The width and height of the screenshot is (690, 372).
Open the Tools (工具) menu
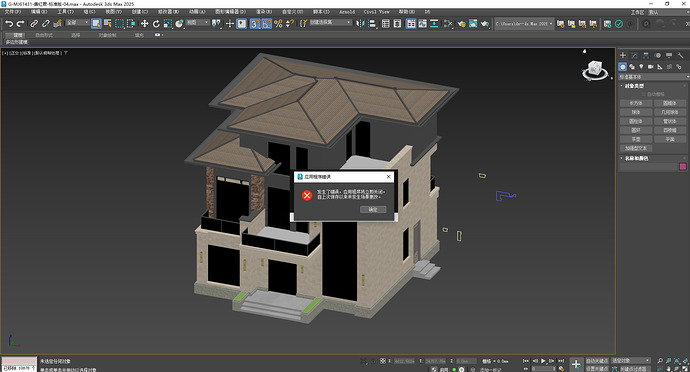pyautogui.click(x=65, y=12)
